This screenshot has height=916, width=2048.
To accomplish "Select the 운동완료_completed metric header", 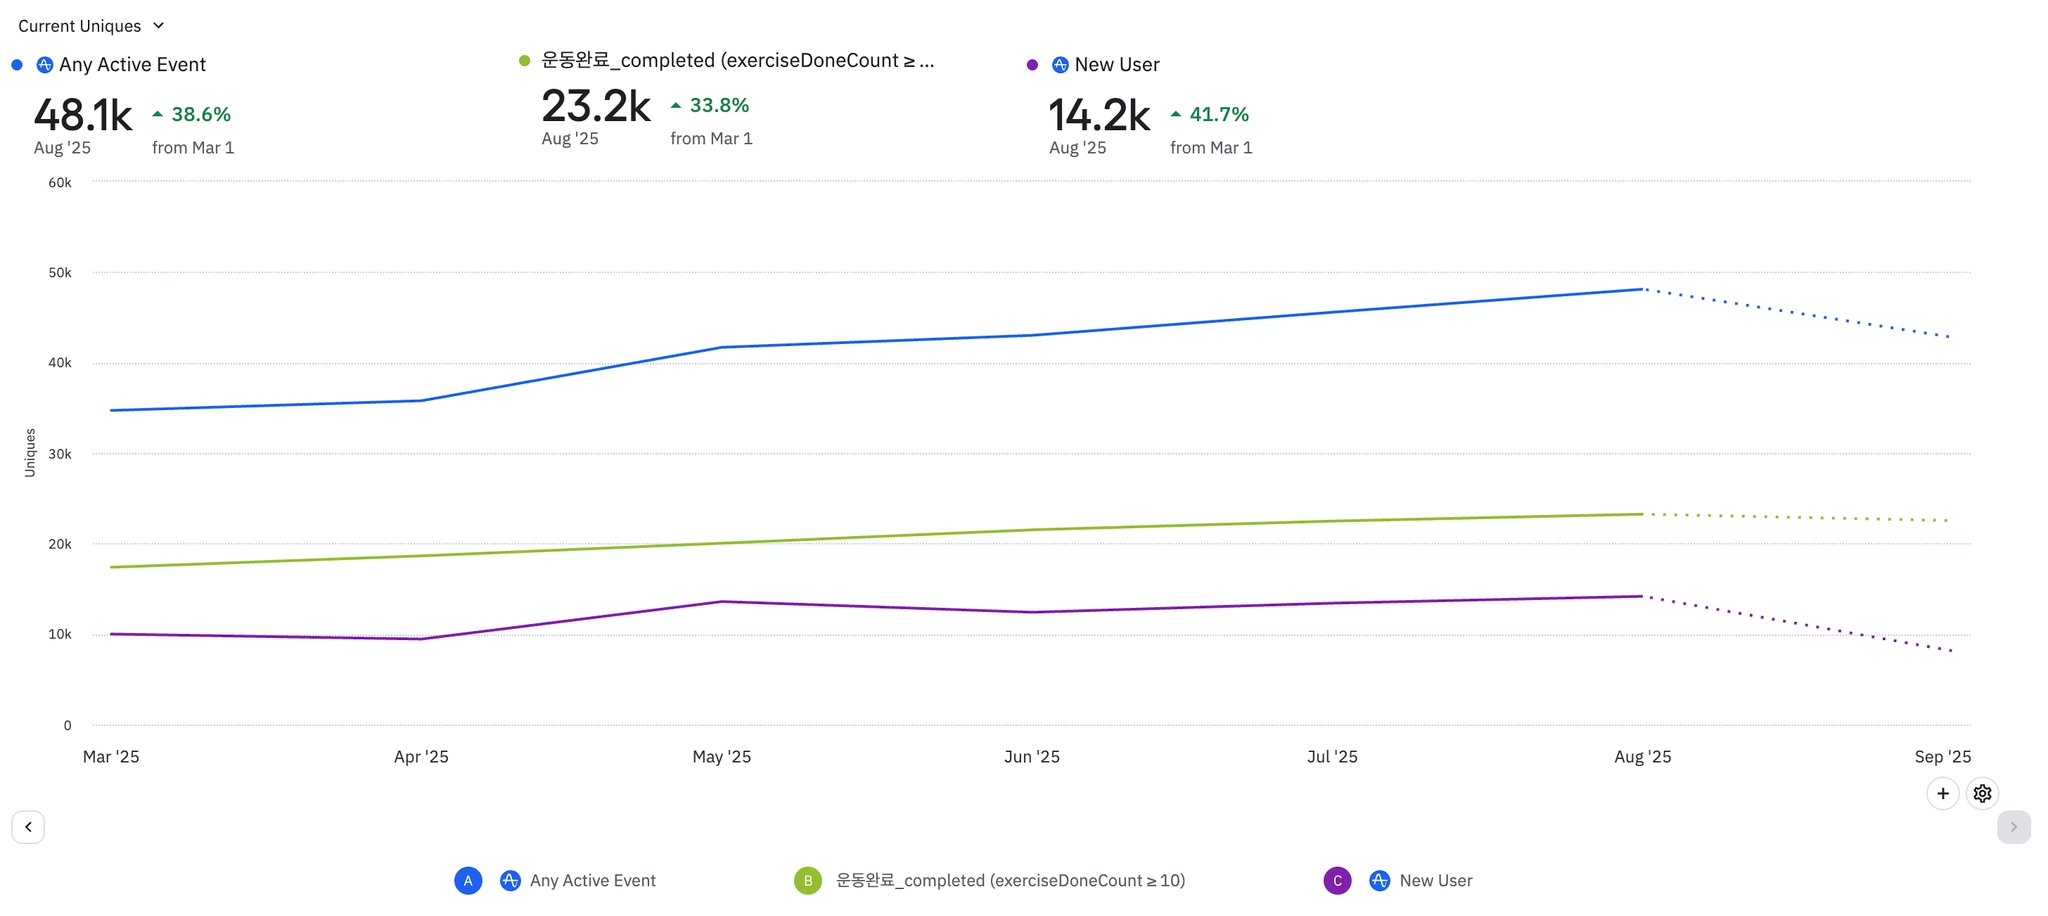I will pos(737,61).
